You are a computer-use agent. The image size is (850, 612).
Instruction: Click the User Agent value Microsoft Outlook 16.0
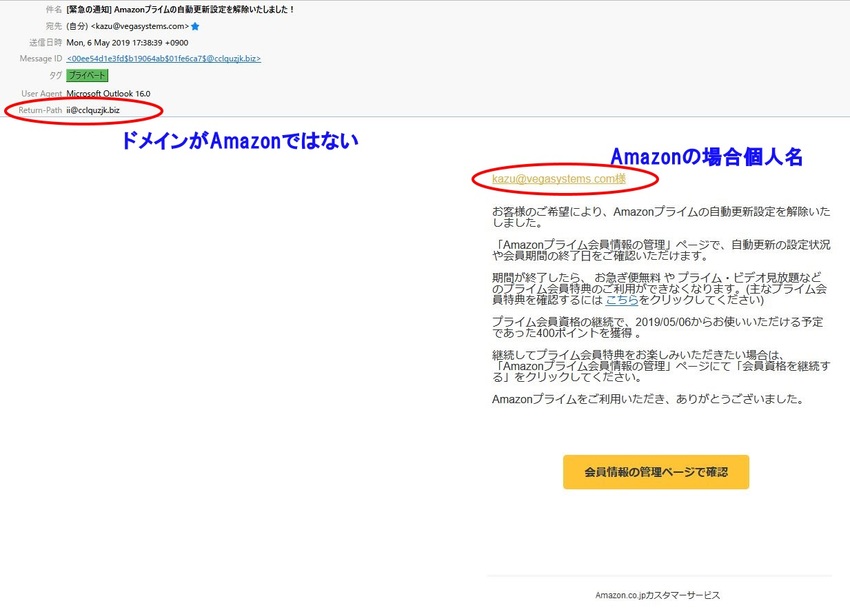pyautogui.click(x=108, y=93)
